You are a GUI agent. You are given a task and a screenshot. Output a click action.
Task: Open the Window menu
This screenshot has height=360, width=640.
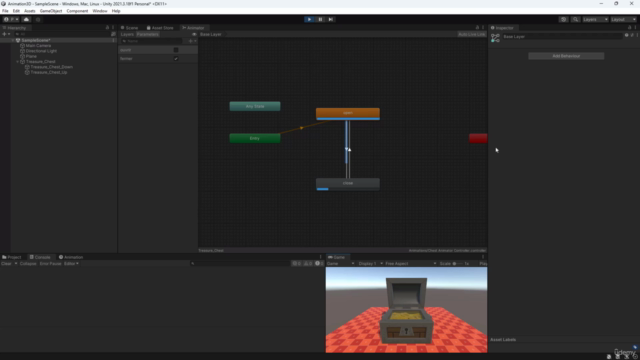[x=100, y=11]
